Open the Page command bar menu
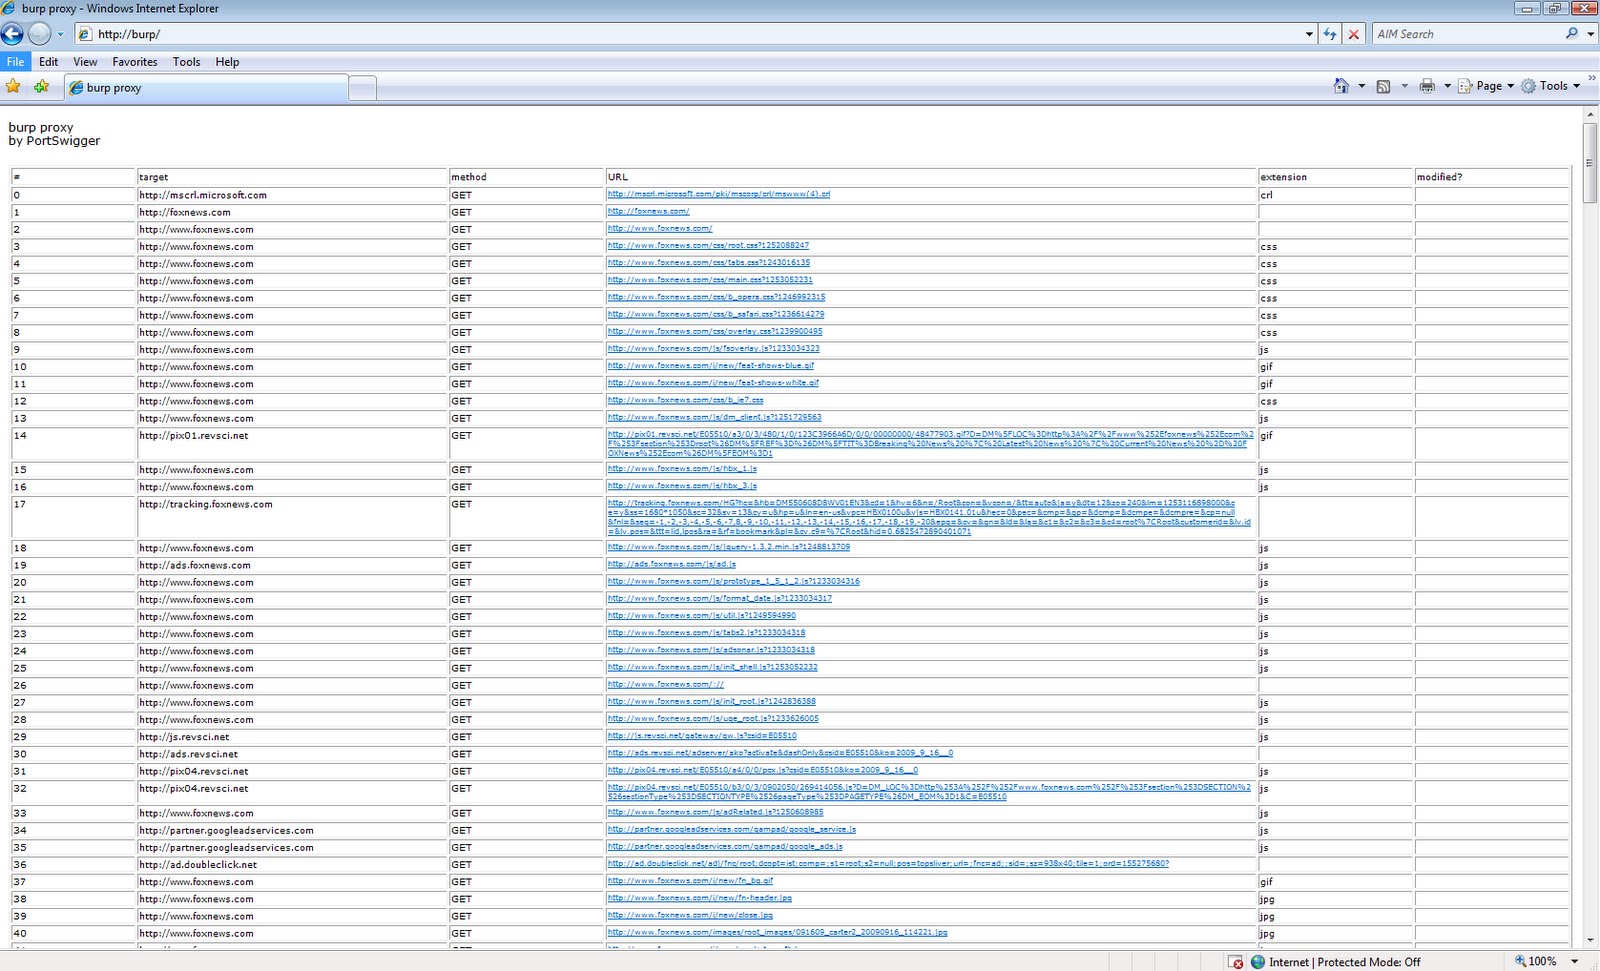The image size is (1600, 971). (x=1486, y=86)
